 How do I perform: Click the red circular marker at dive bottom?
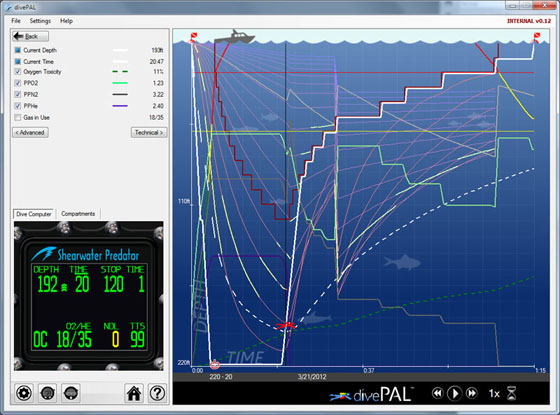click(215, 364)
